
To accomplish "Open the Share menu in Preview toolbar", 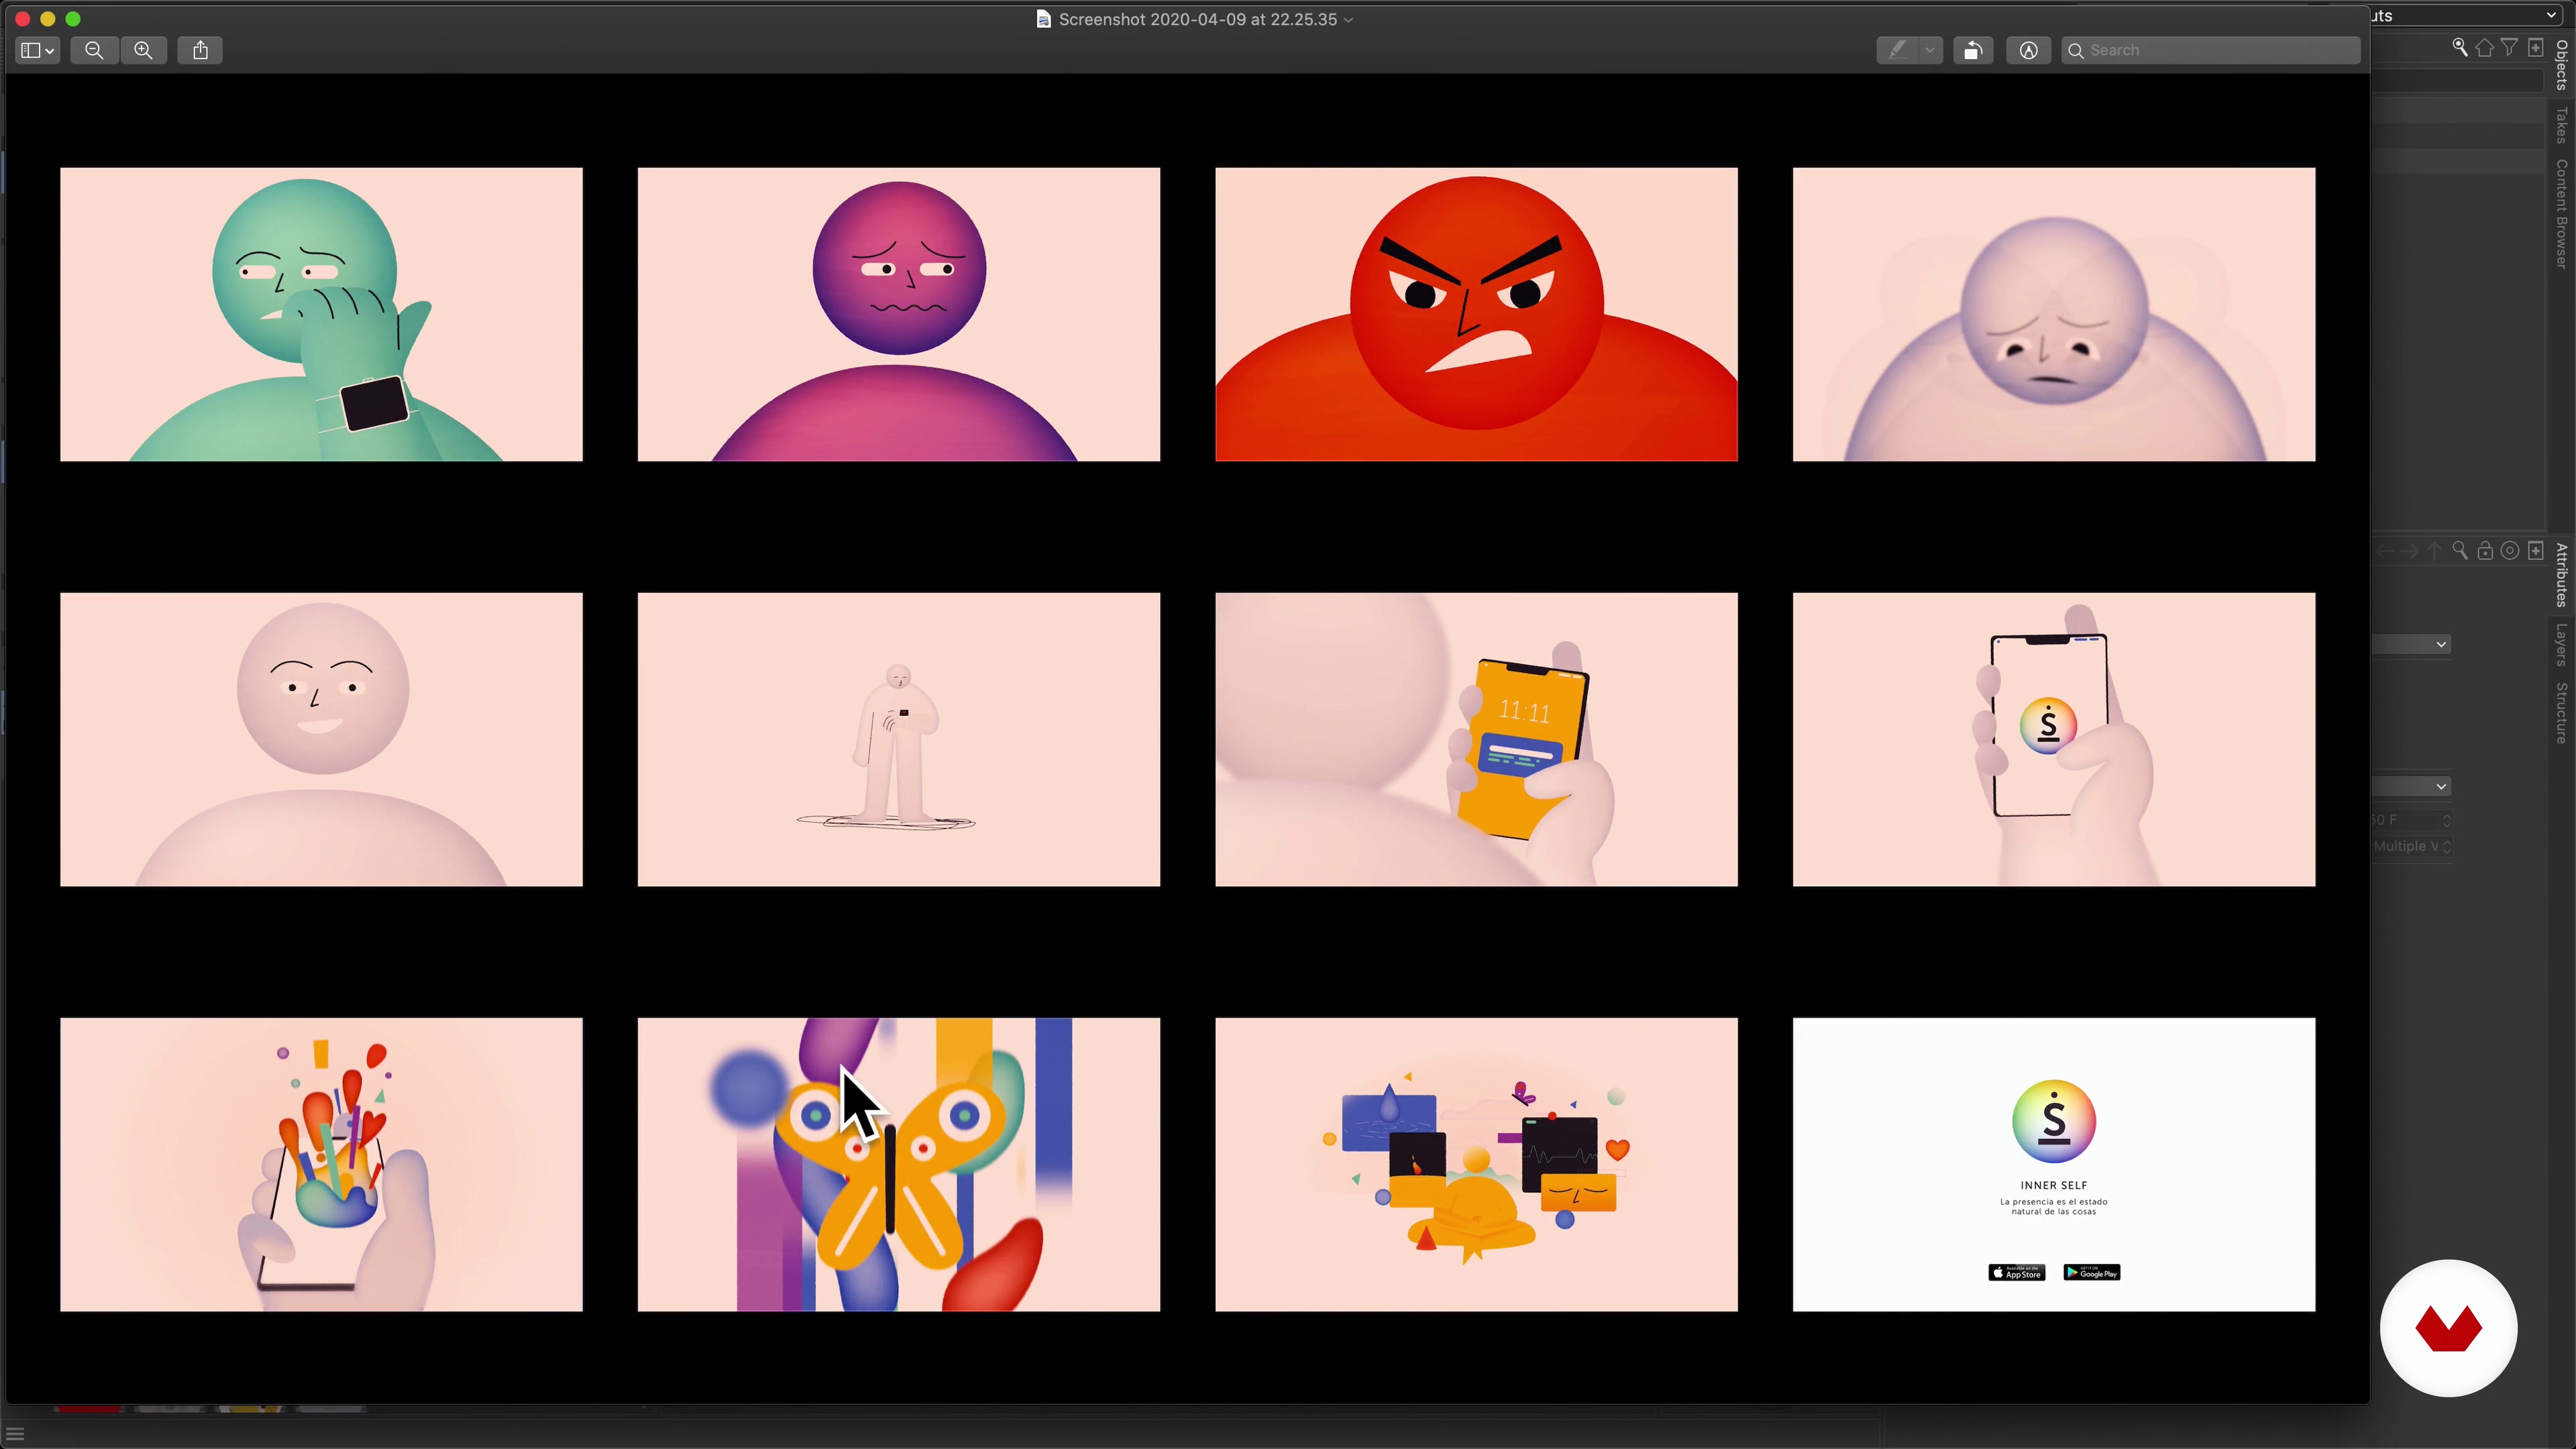I will [200, 50].
